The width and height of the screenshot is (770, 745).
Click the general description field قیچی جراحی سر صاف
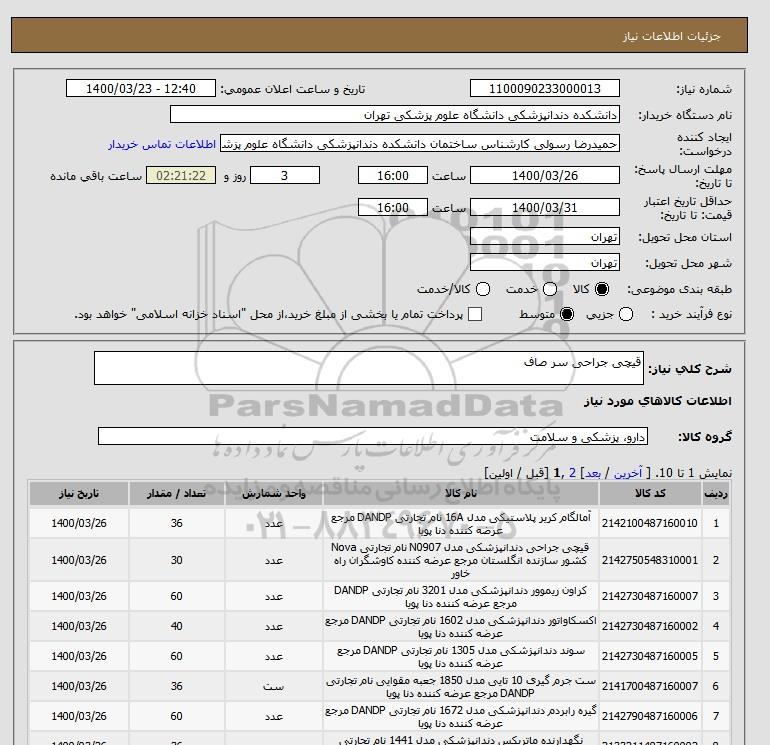pos(369,368)
